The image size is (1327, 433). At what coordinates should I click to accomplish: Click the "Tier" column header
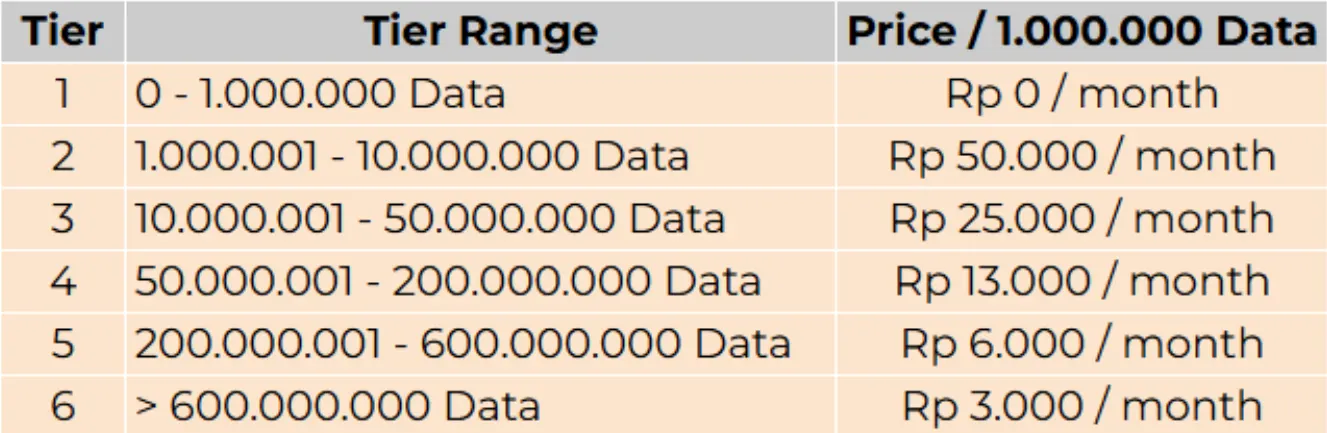[63, 32]
